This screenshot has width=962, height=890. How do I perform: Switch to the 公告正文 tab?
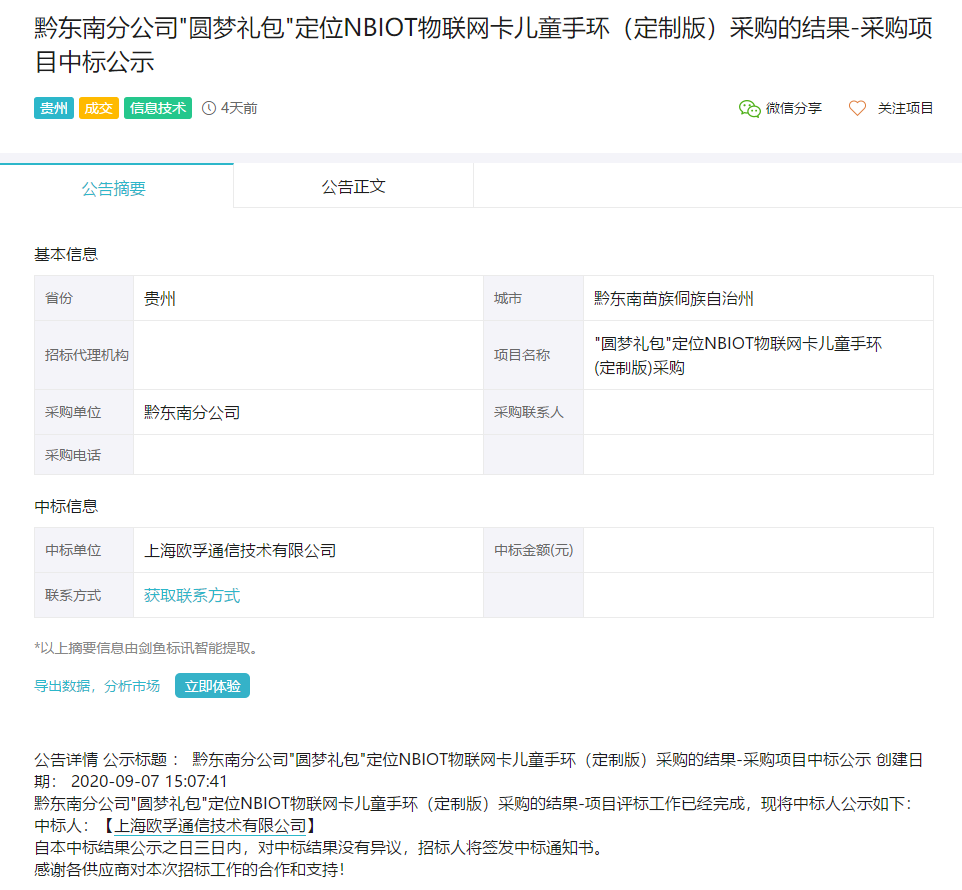pyautogui.click(x=353, y=186)
